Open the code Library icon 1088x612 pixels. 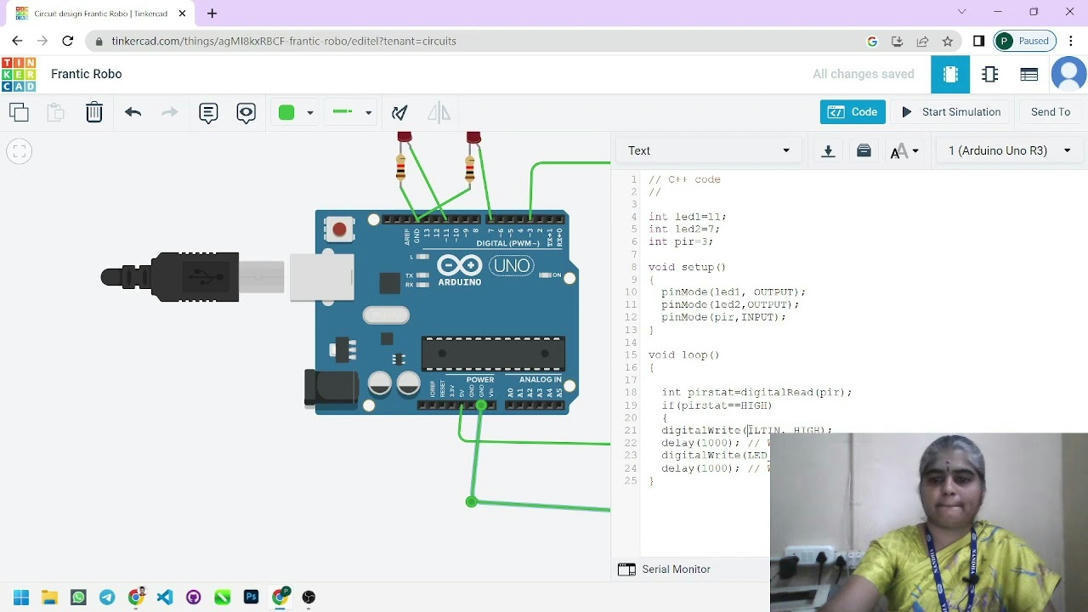863,150
